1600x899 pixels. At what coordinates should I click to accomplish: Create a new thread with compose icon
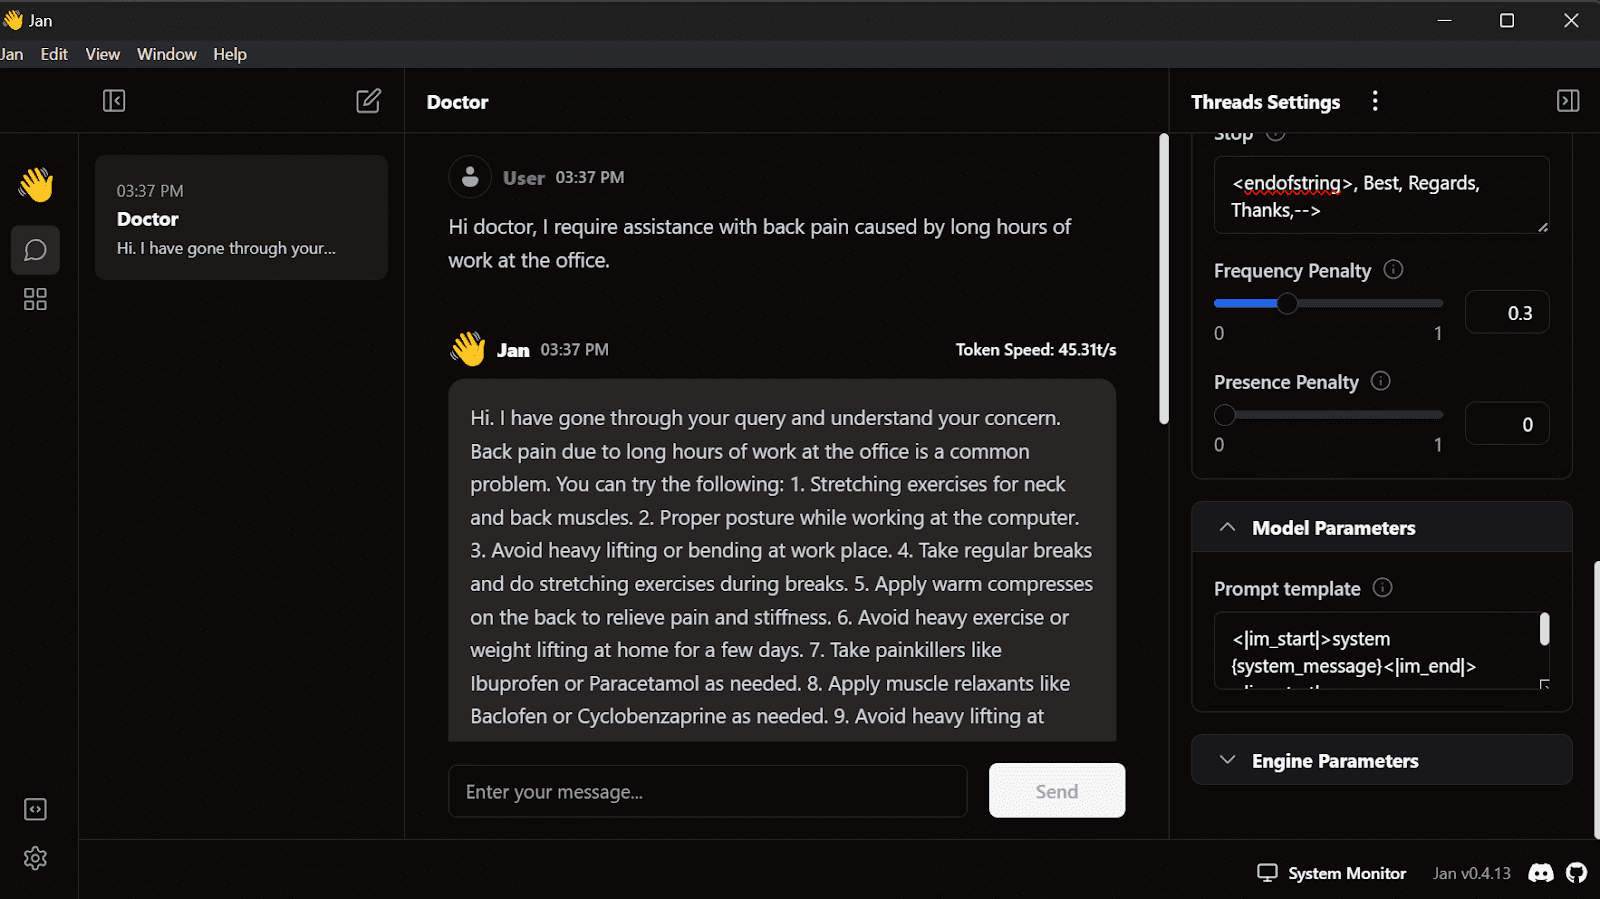coord(368,101)
